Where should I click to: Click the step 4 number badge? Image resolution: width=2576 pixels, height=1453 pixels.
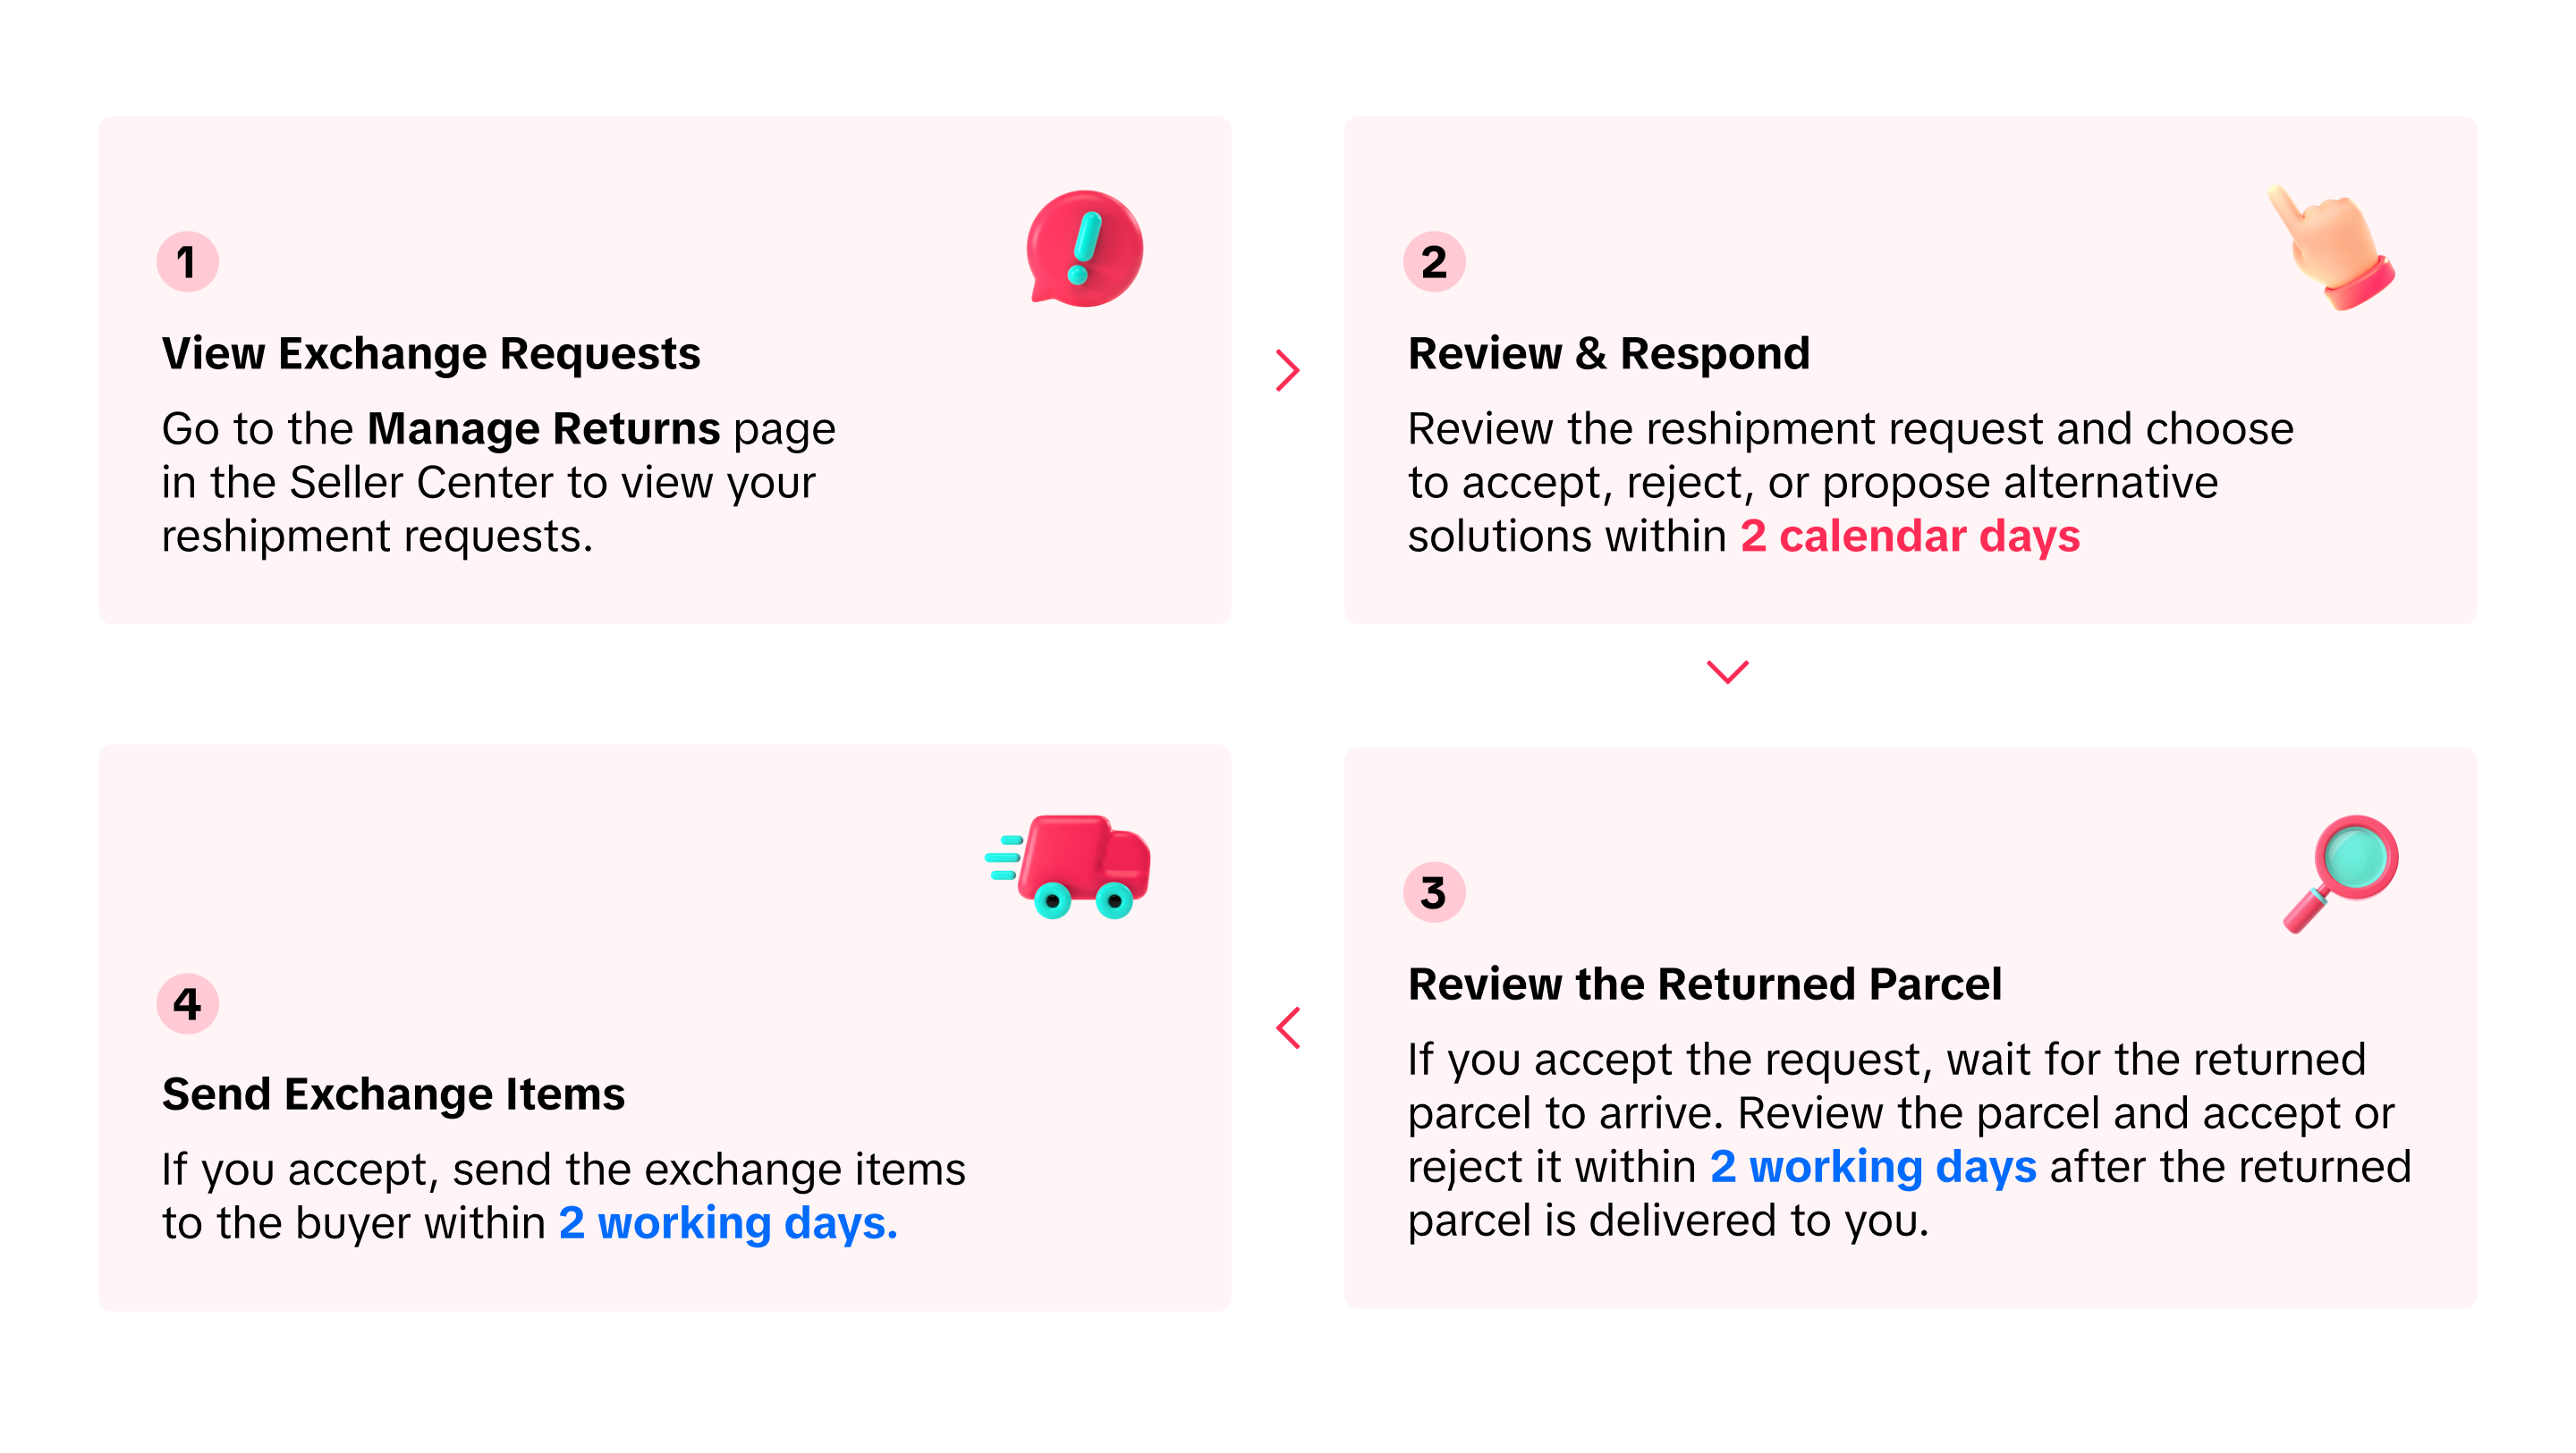click(187, 1003)
